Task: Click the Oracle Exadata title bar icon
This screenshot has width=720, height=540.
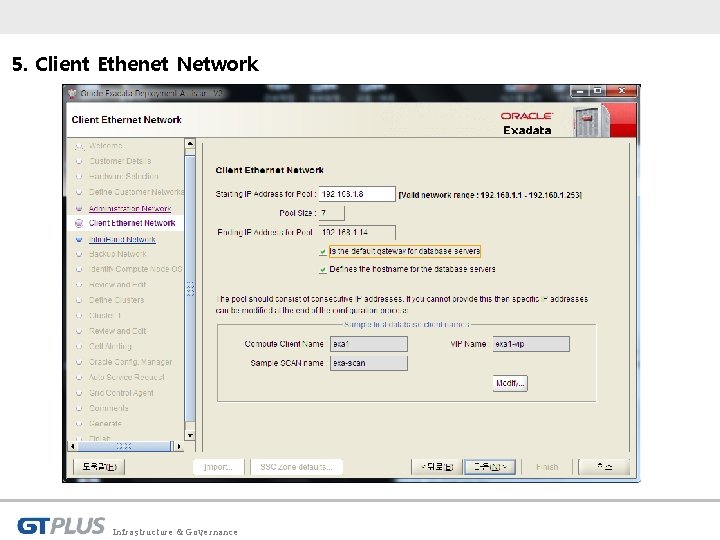Action: coord(72,94)
